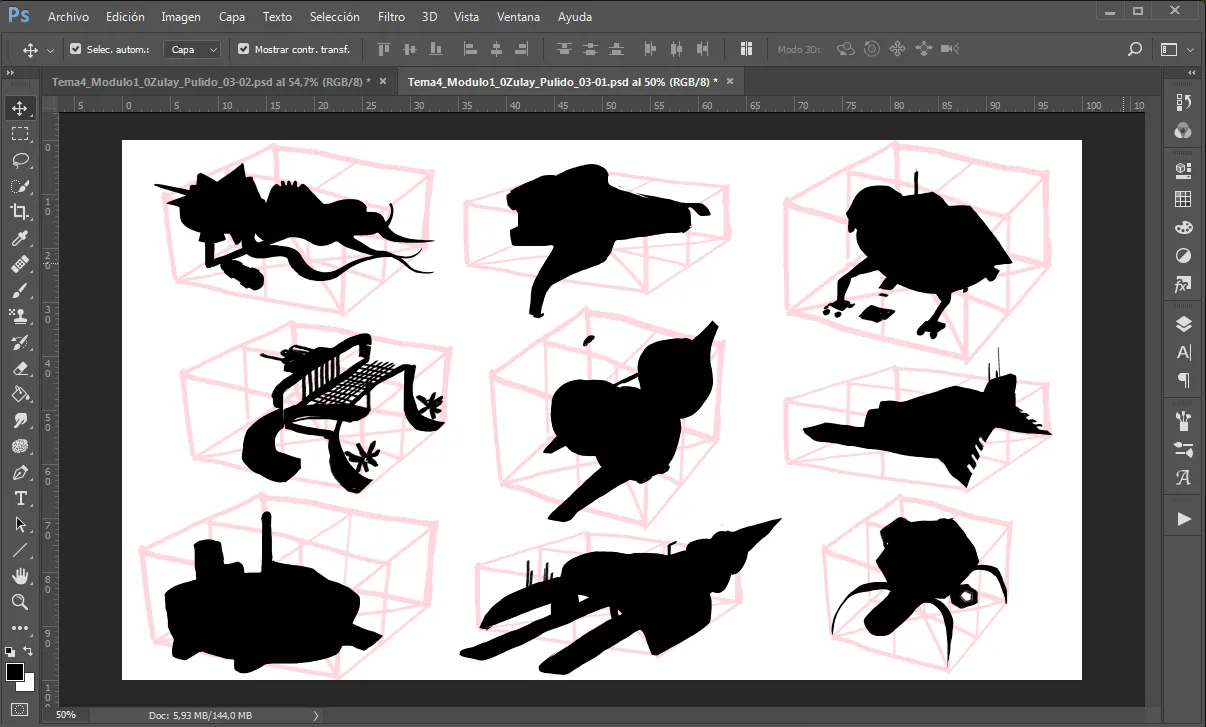1206x727 pixels.
Task: Open the Layers panel icon
Action: coord(1184,324)
